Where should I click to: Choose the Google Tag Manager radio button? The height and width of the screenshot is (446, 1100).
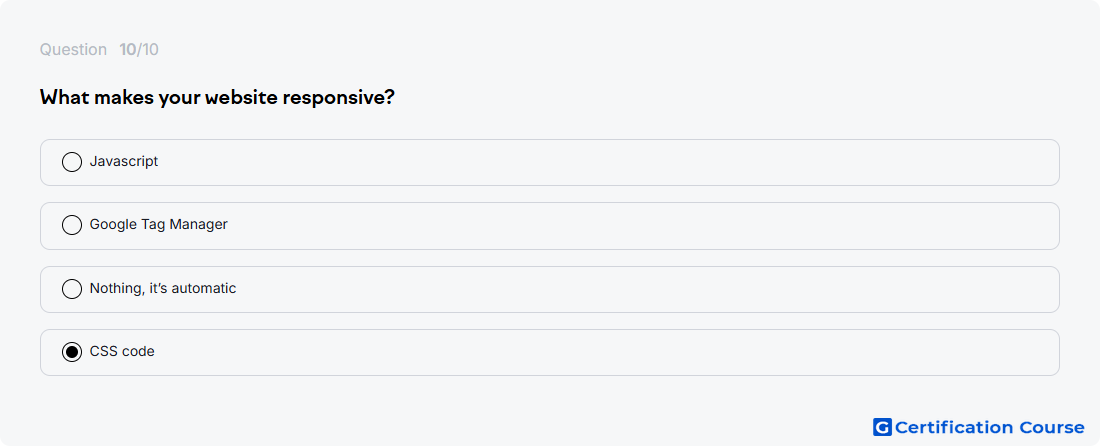pos(72,225)
